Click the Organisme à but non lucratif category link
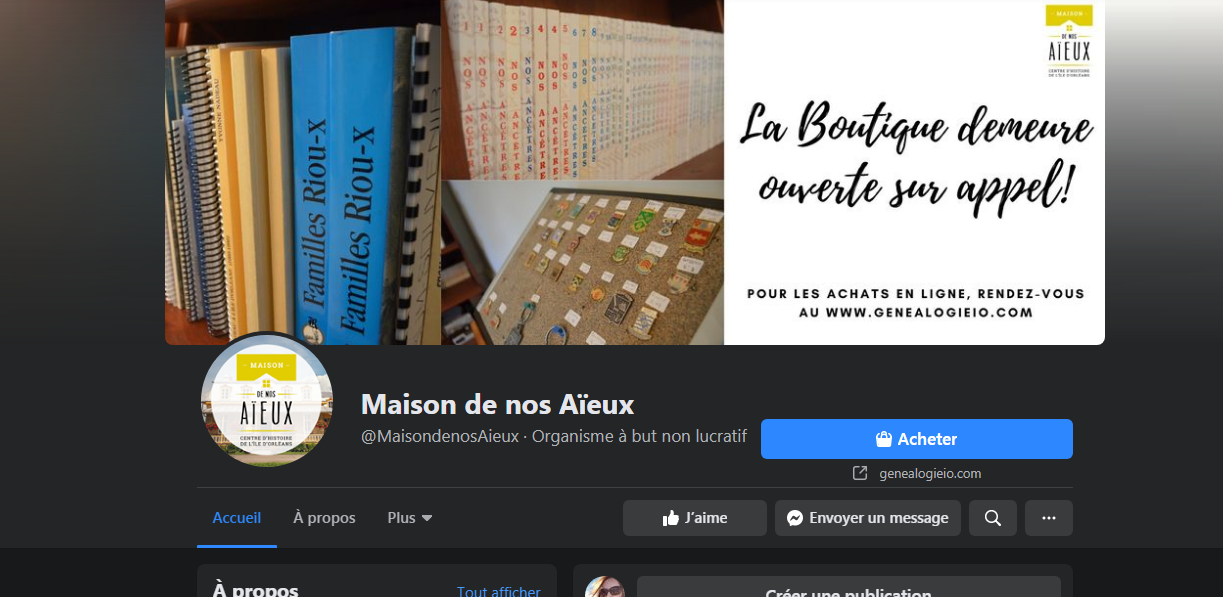1223x597 pixels. coord(640,436)
